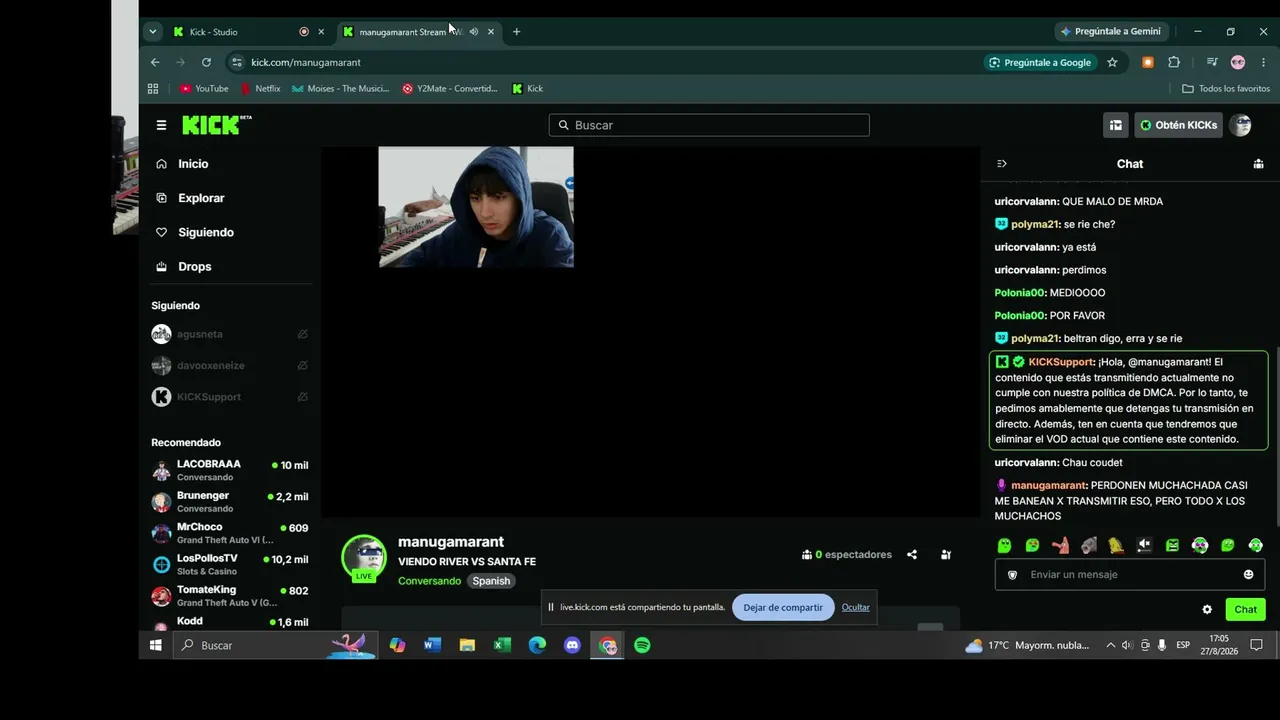The width and height of the screenshot is (1280, 720).
Task: Open Spotify from the taskbar
Action: click(642, 645)
